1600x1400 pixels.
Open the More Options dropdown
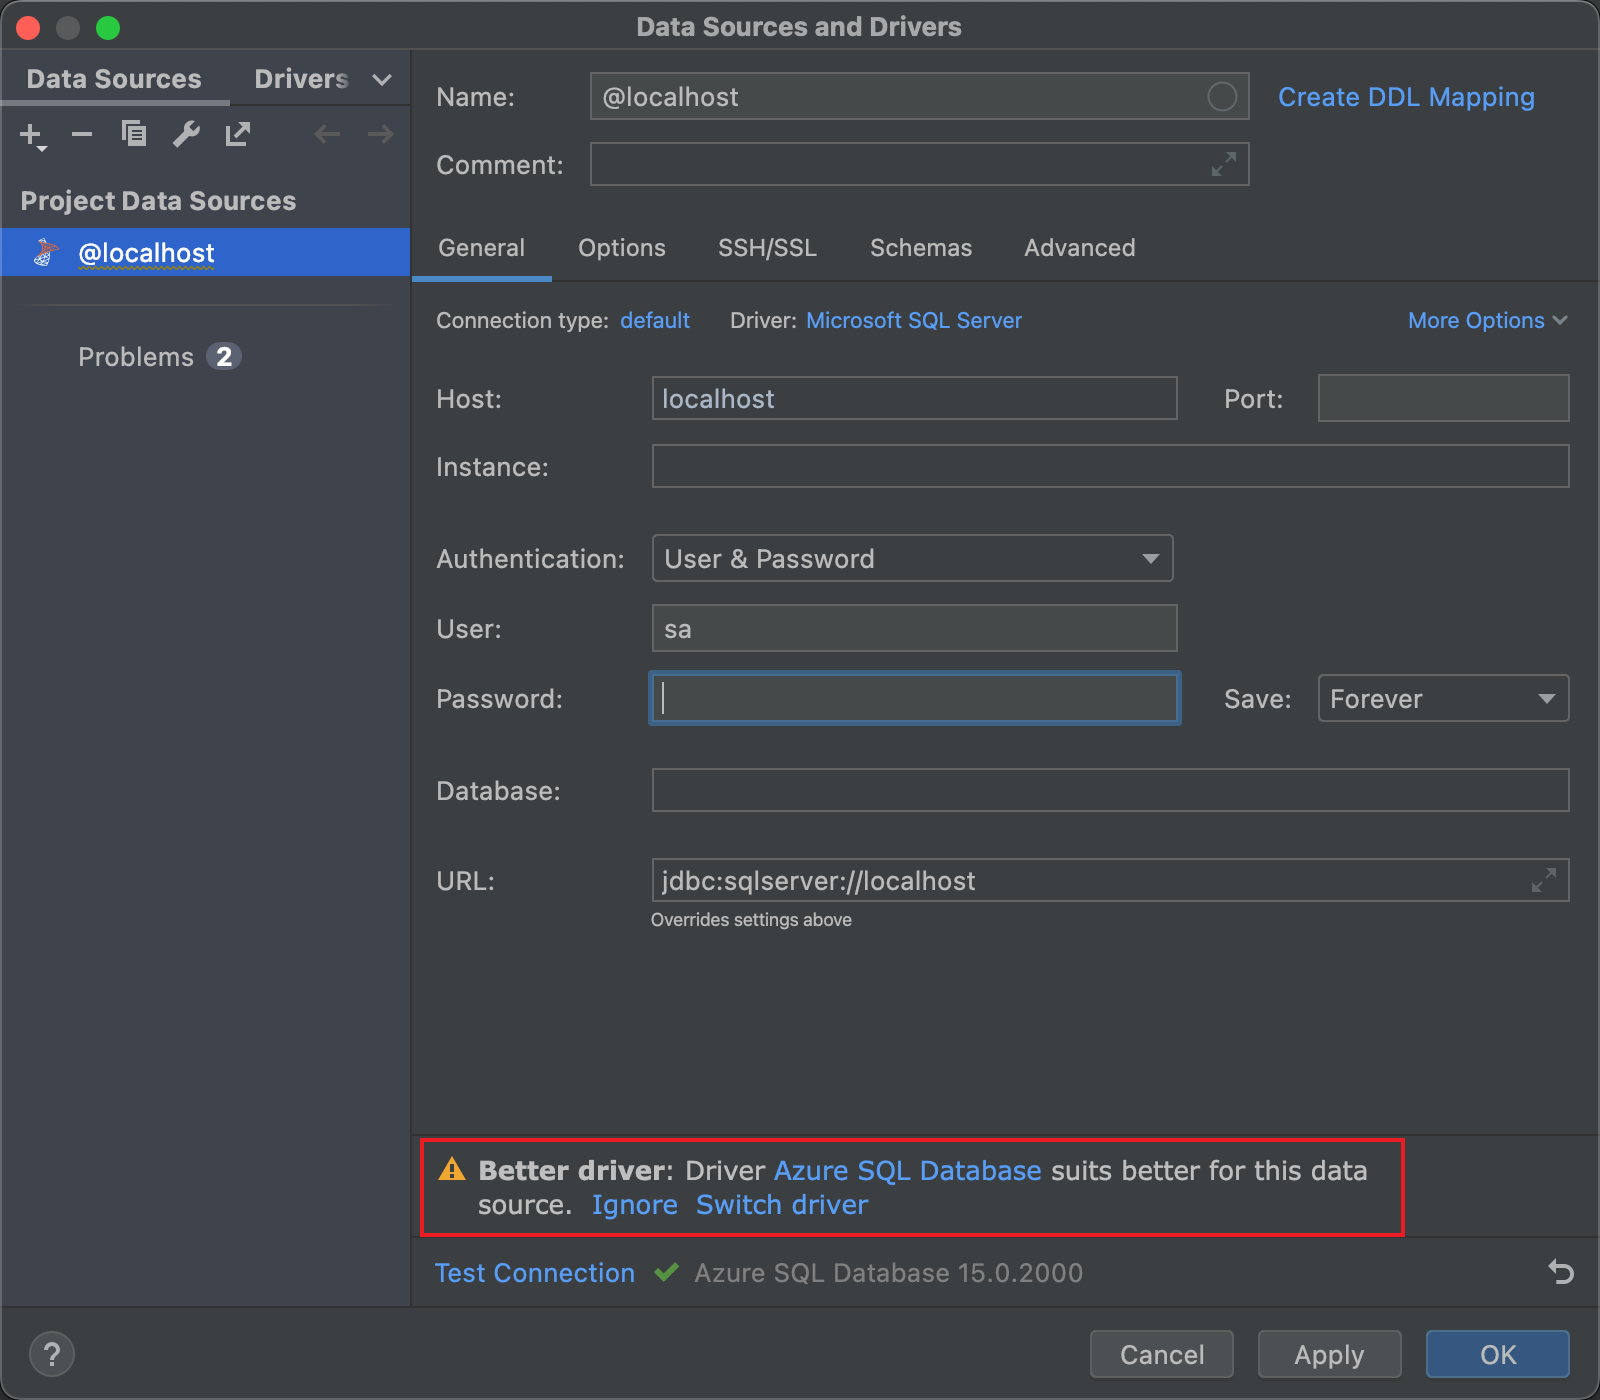[x=1487, y=320]
